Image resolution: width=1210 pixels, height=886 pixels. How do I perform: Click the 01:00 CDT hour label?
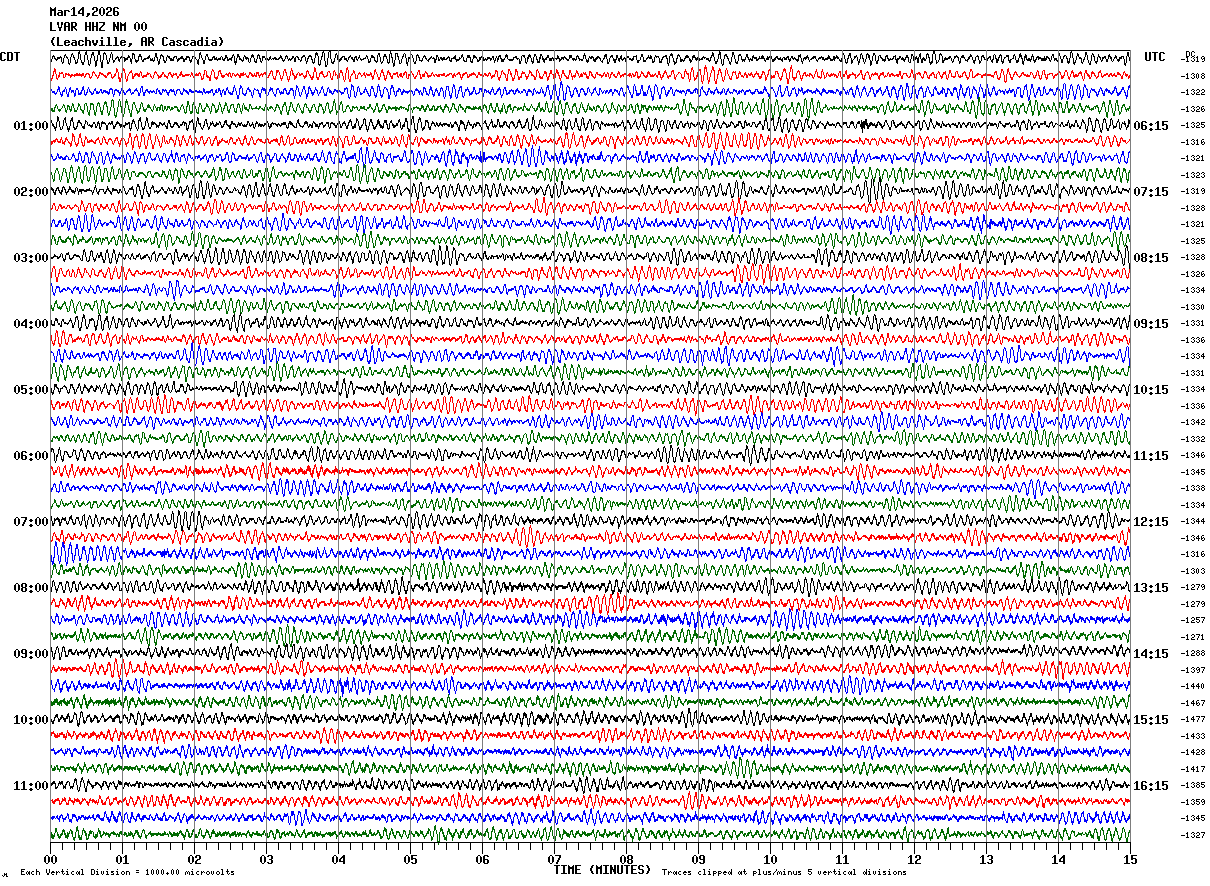click(x=31, y=126)
